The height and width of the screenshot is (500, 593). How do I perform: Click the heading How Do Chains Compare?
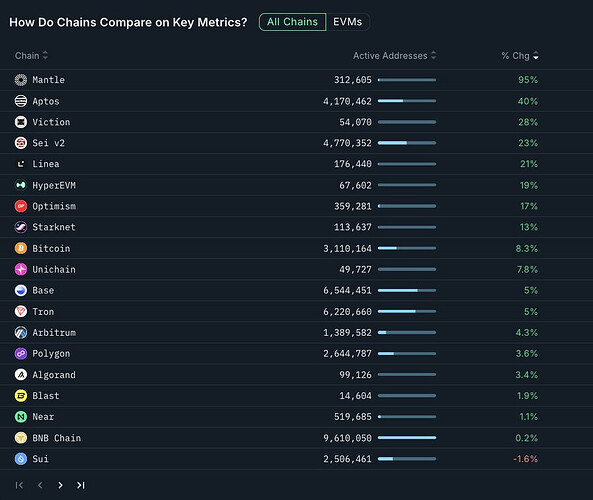128,22
